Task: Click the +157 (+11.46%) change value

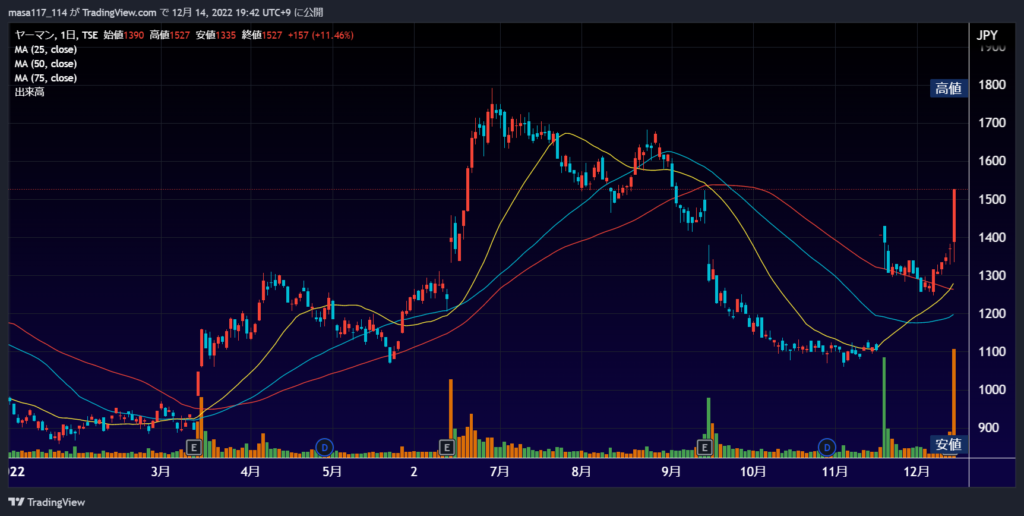Action: pos(321,35)
